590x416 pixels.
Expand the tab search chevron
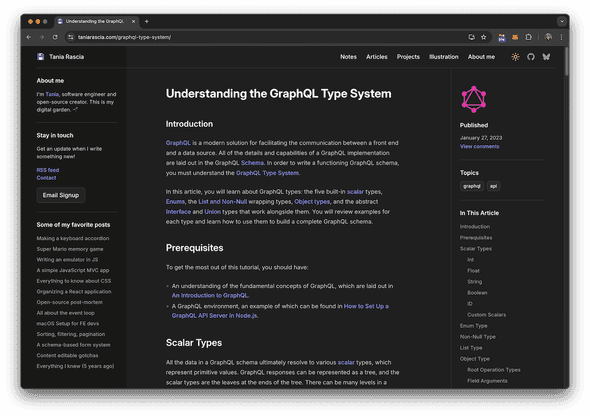tap(562, 21)
